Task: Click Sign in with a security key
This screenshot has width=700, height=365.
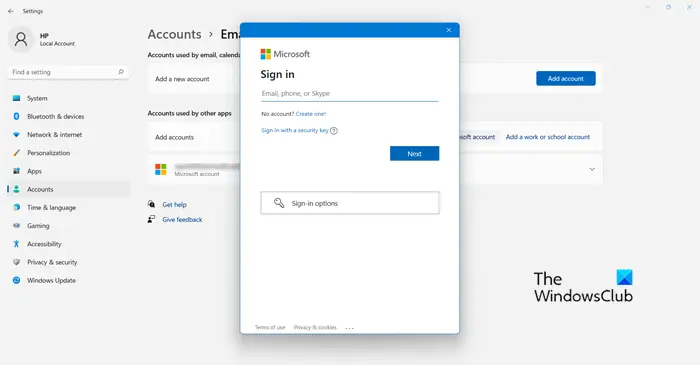Action: click(295, 130)
